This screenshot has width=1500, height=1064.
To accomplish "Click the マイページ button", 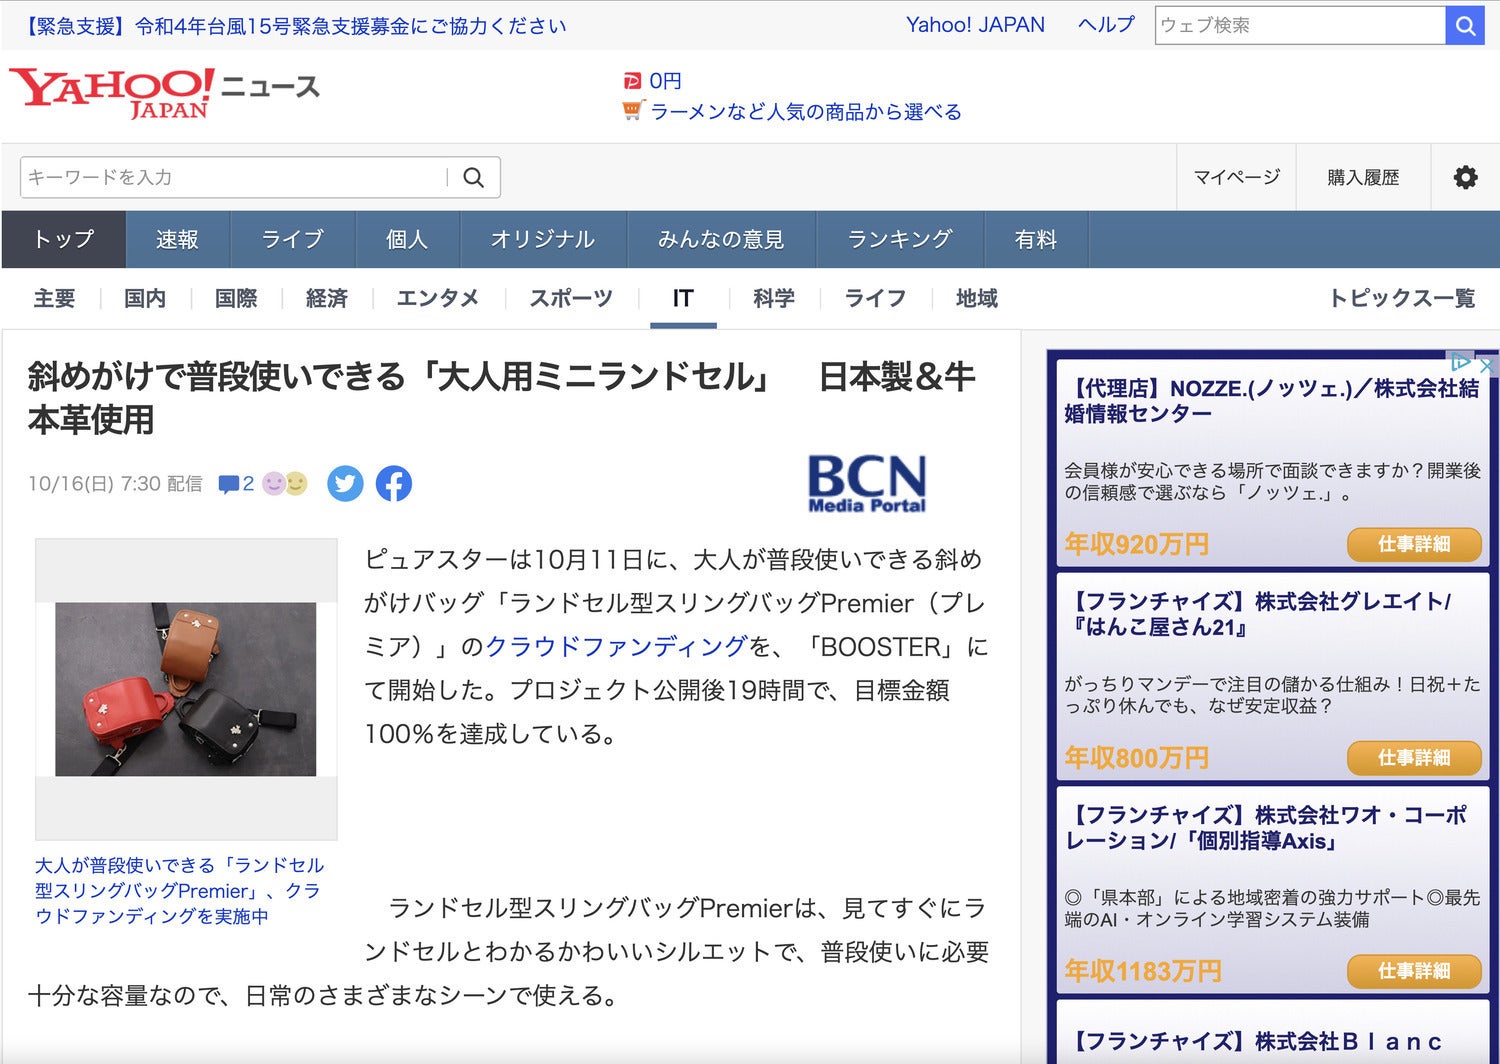I will pyautogui.click(x=1236, y=178).
